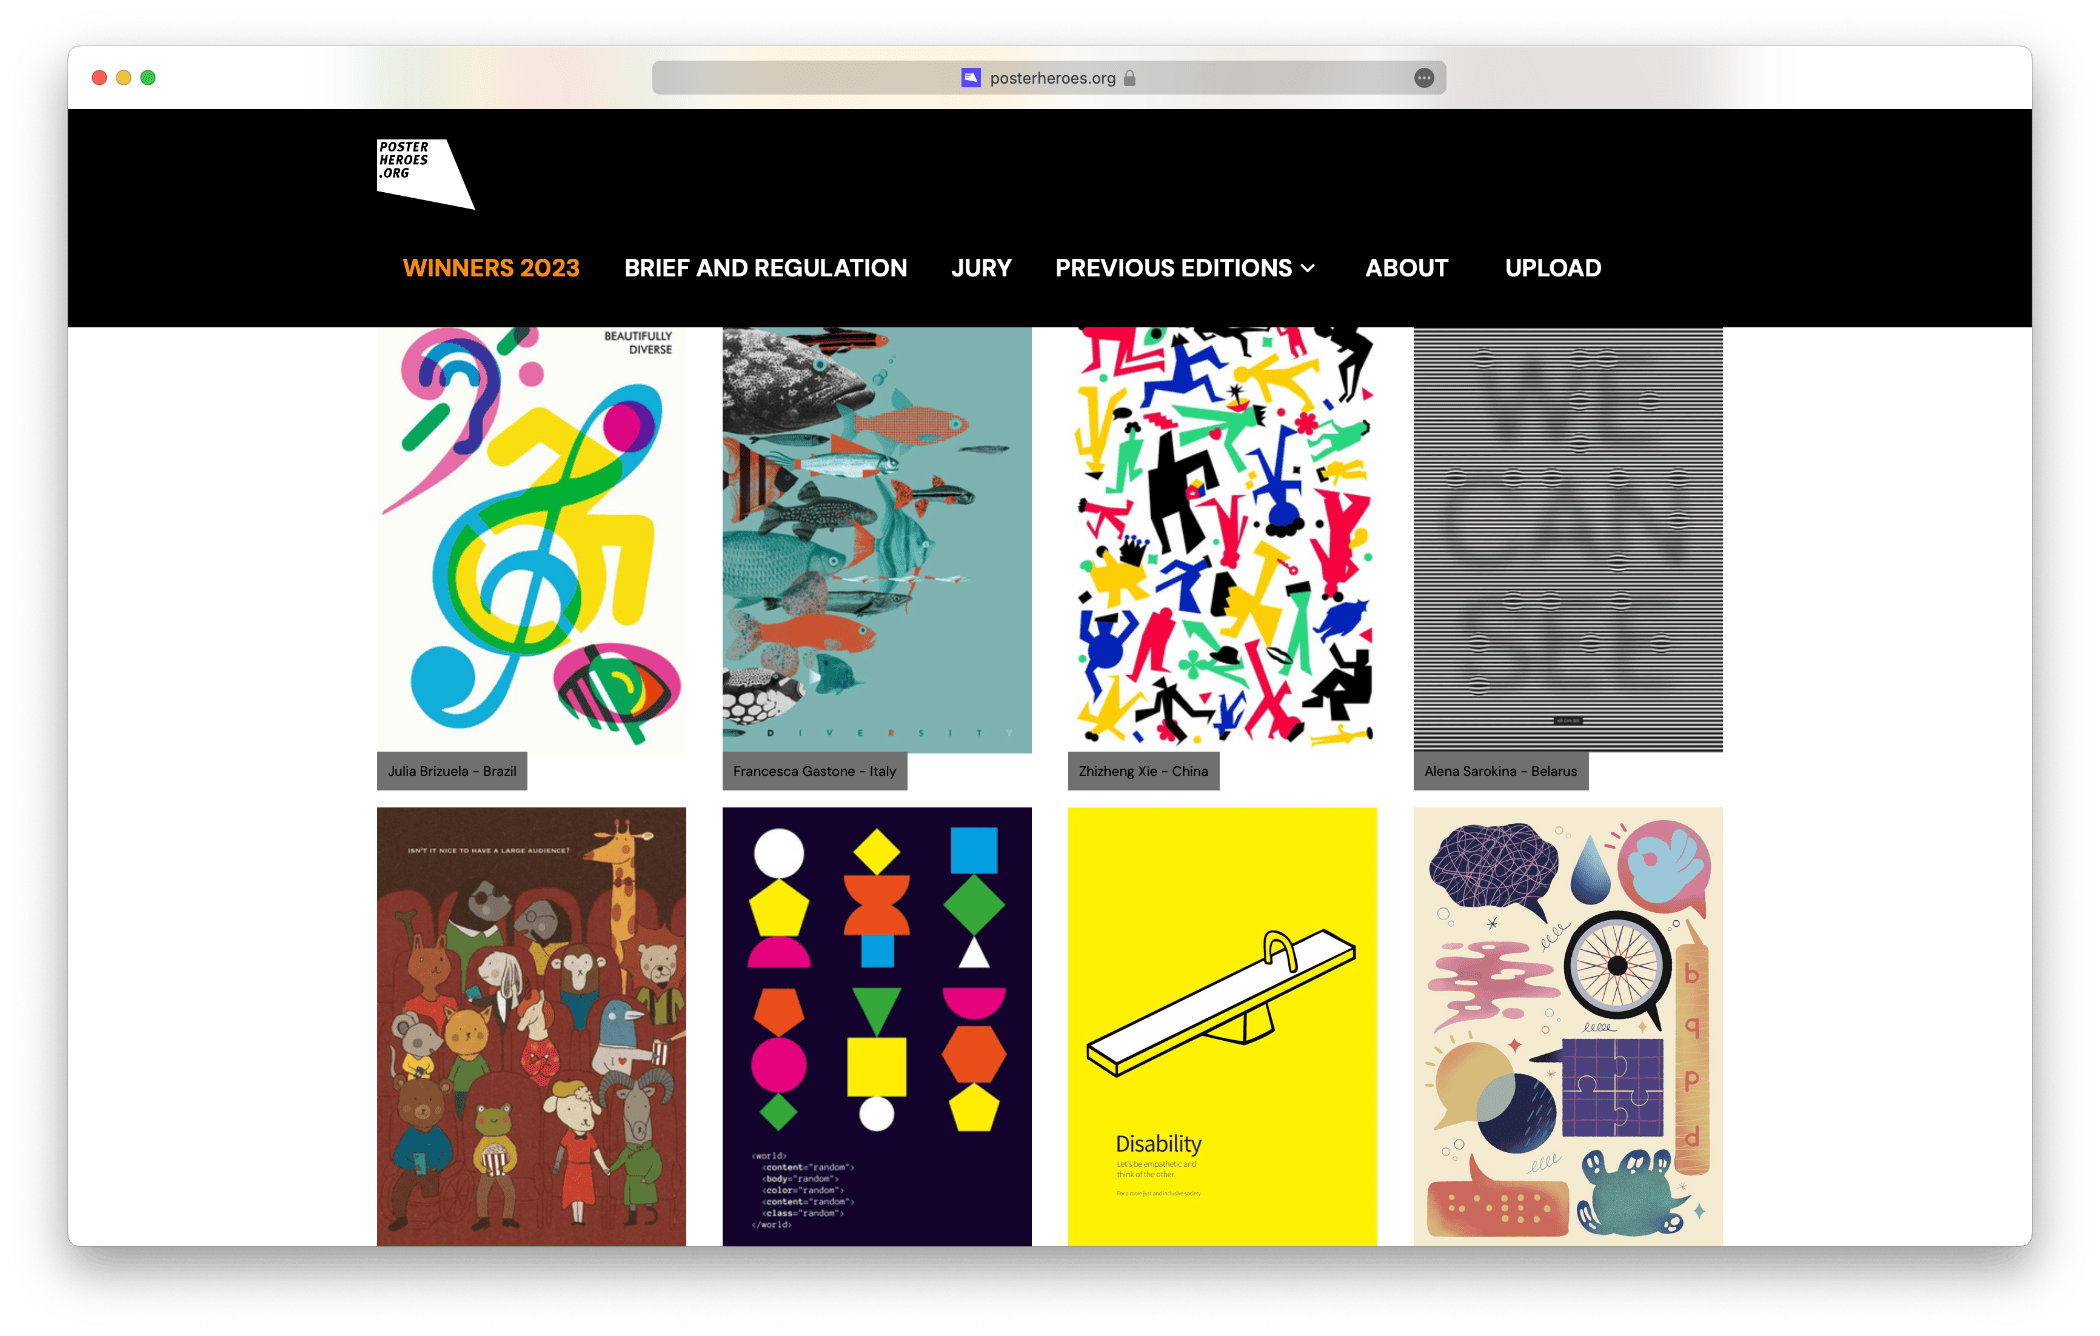Open Julia Brizuela's treble clef poster
Viewport: 2100px width, 1336px height.
click(x=531, y=540)
